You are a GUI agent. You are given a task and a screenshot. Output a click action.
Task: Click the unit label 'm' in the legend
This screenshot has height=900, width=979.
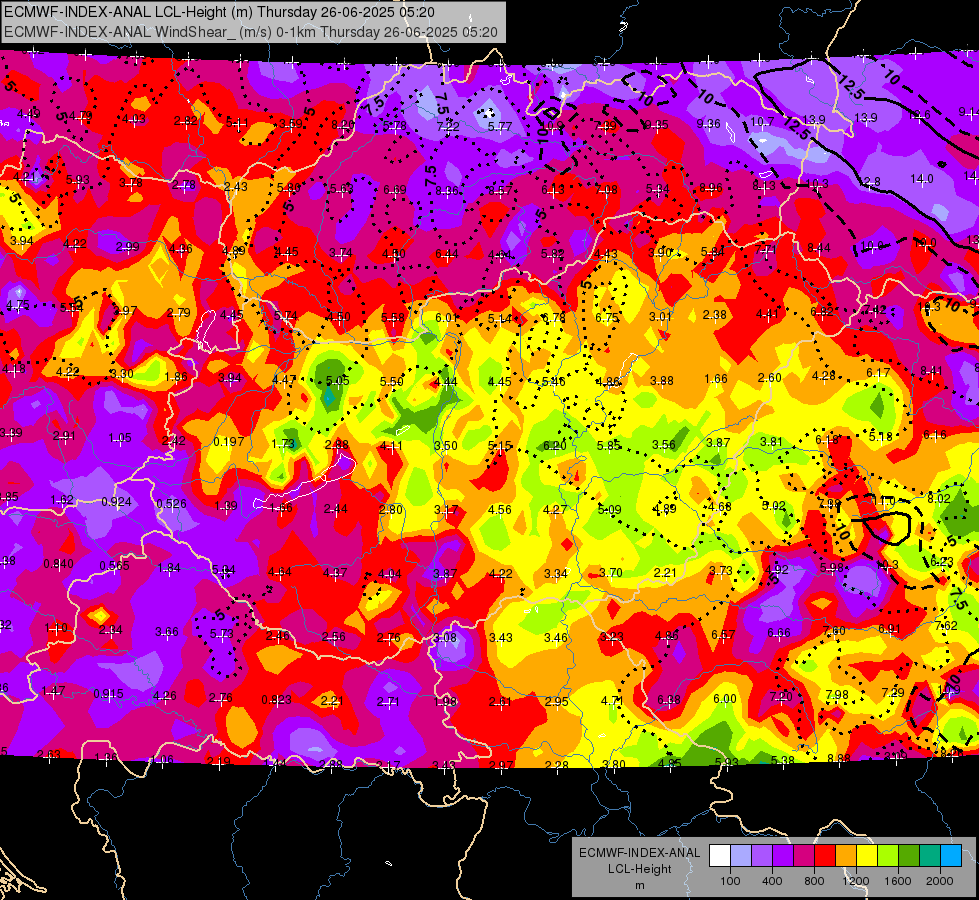click(x=639, y=885)
